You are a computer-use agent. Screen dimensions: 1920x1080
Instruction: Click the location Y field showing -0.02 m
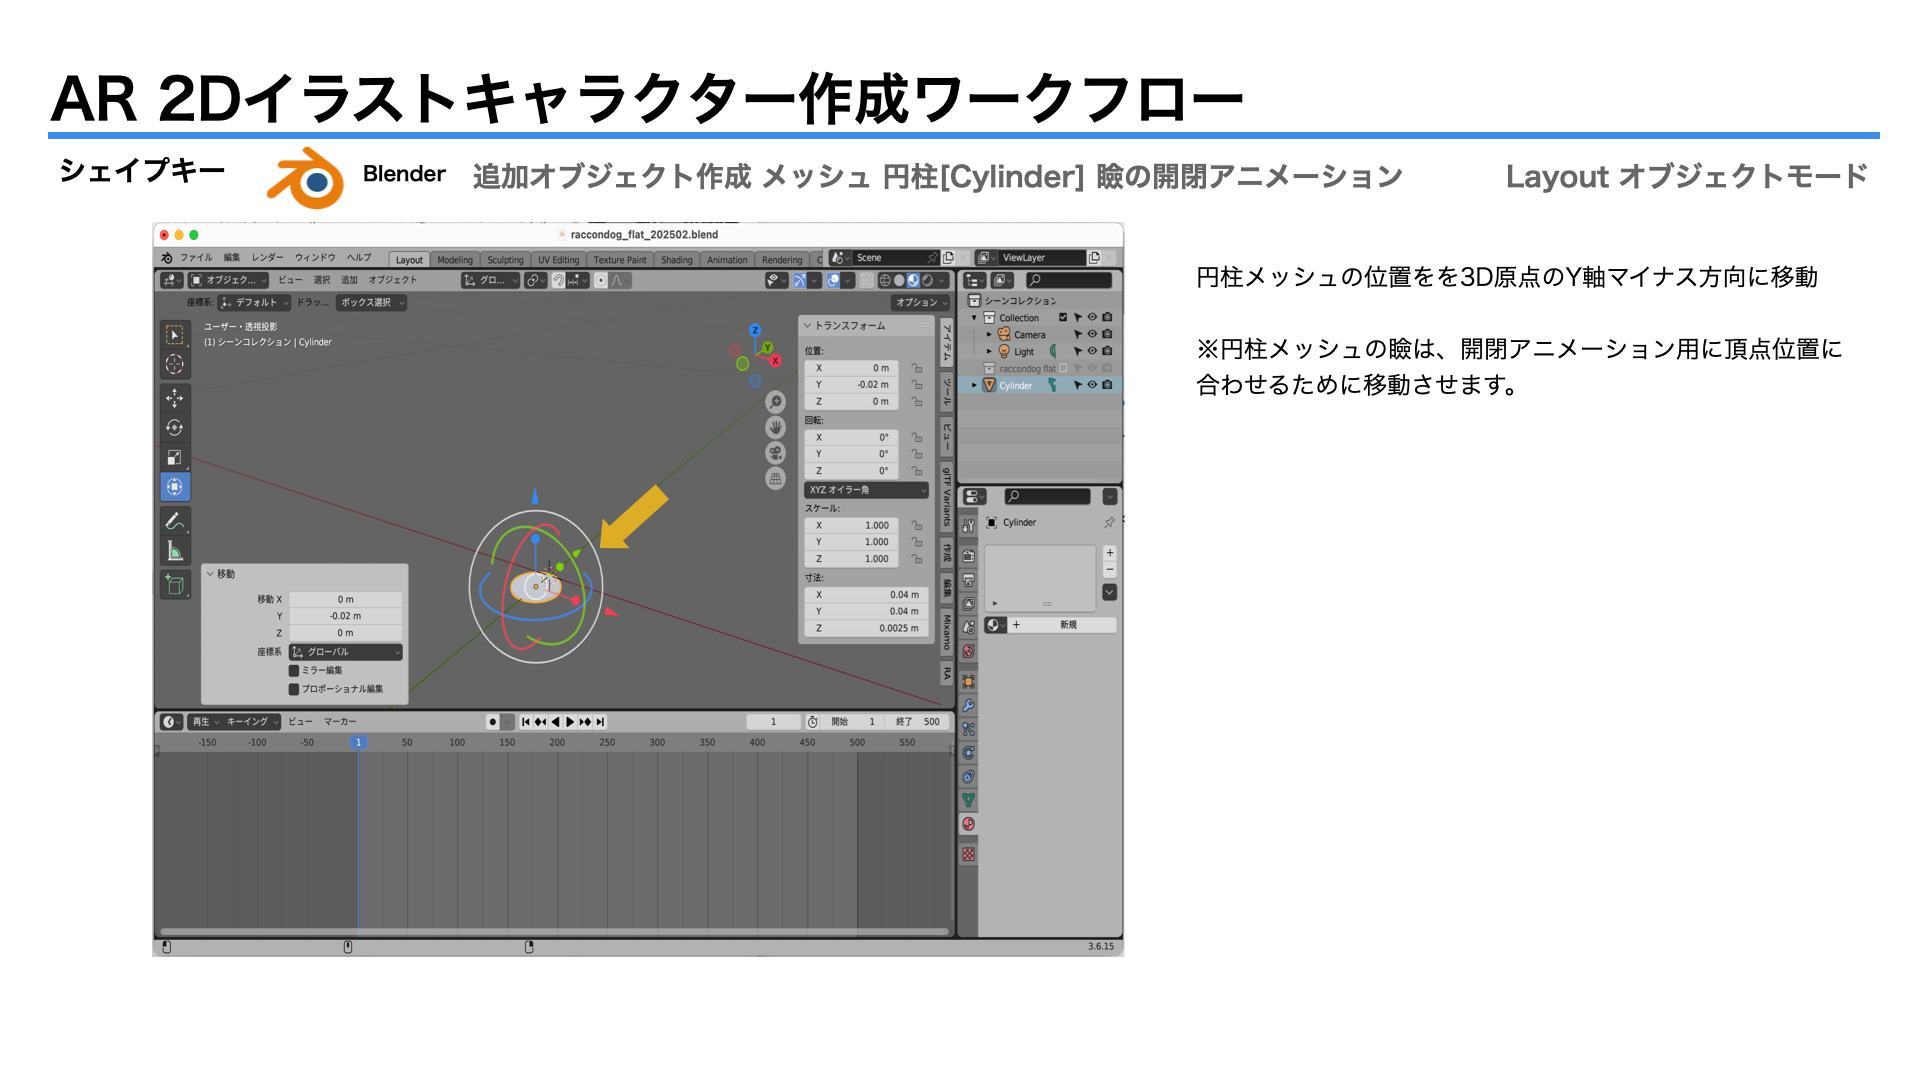click(x=852, y=385)
